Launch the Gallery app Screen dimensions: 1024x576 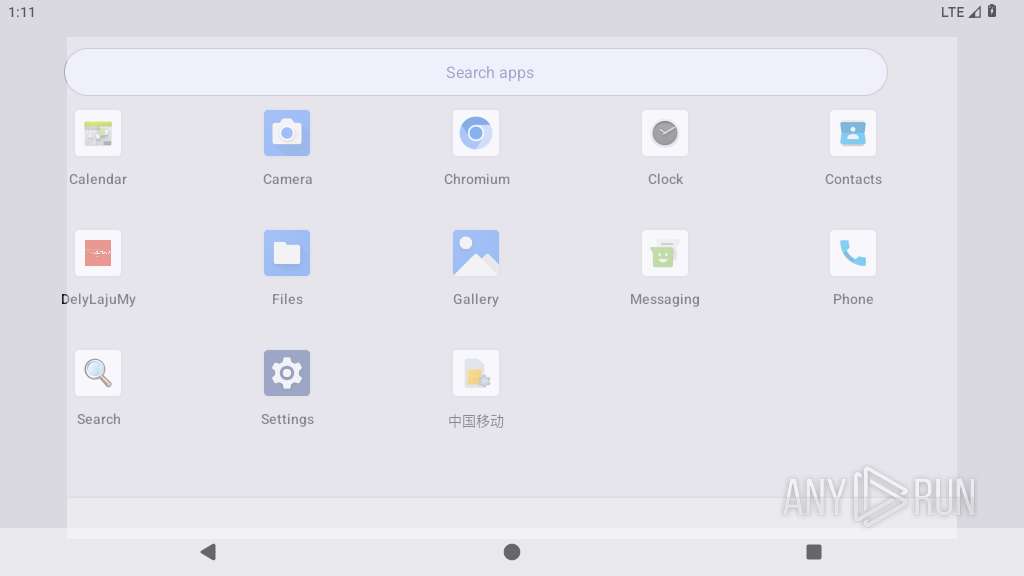tap(476, 253)
